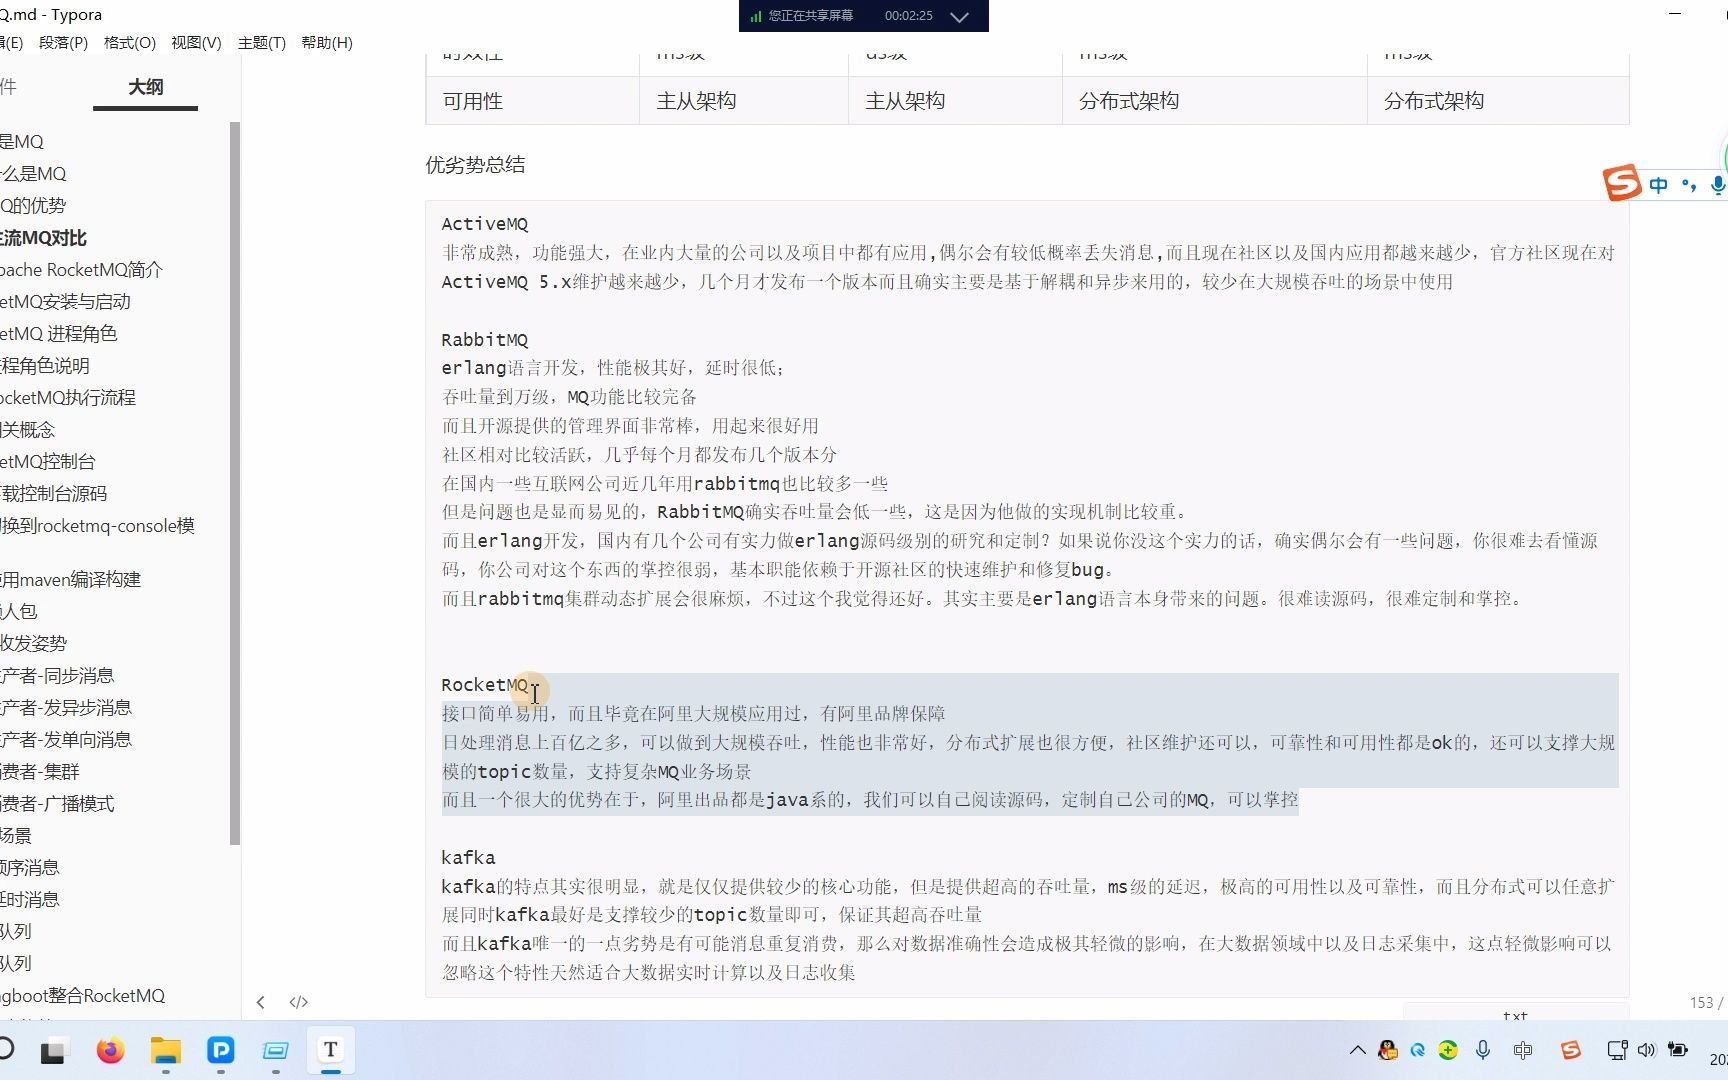Toggle source code mode icon

298,1002
